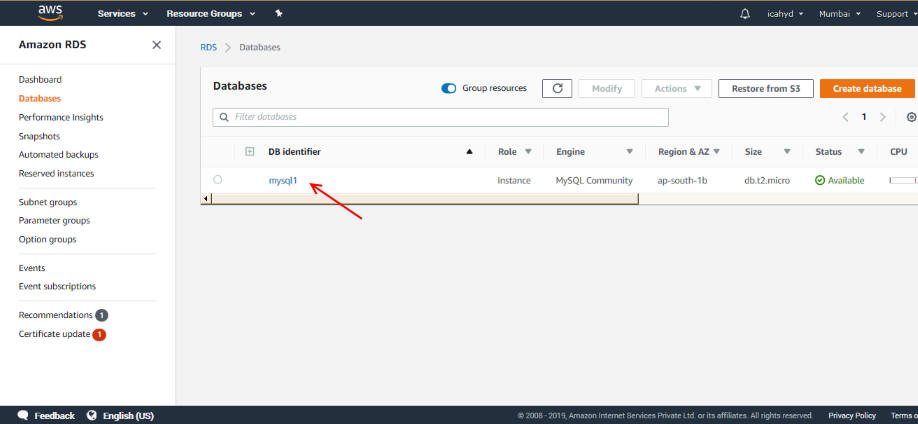Click the Feedback speech bubble icon
Screen dimensions: 918x424
click(23, 415)
